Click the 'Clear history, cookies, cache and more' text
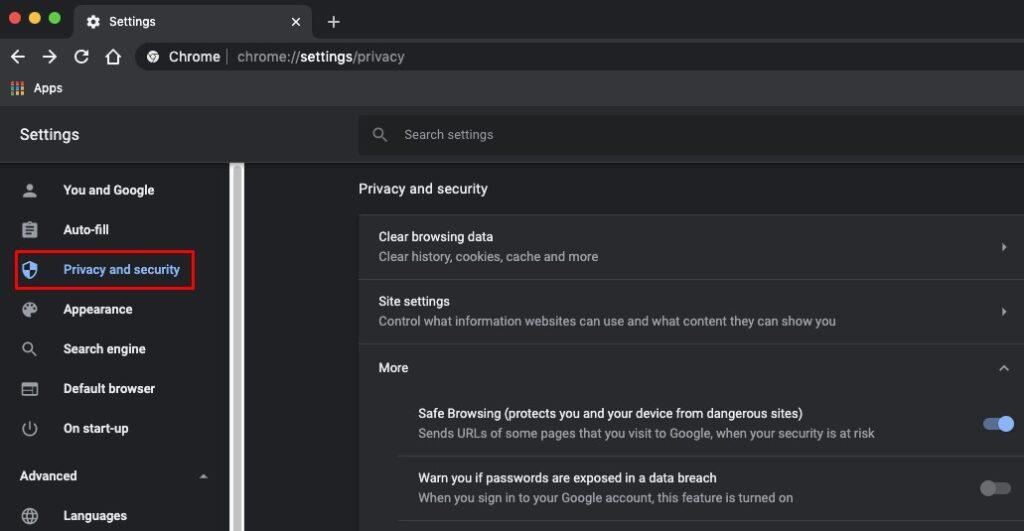 click(488, 257)
